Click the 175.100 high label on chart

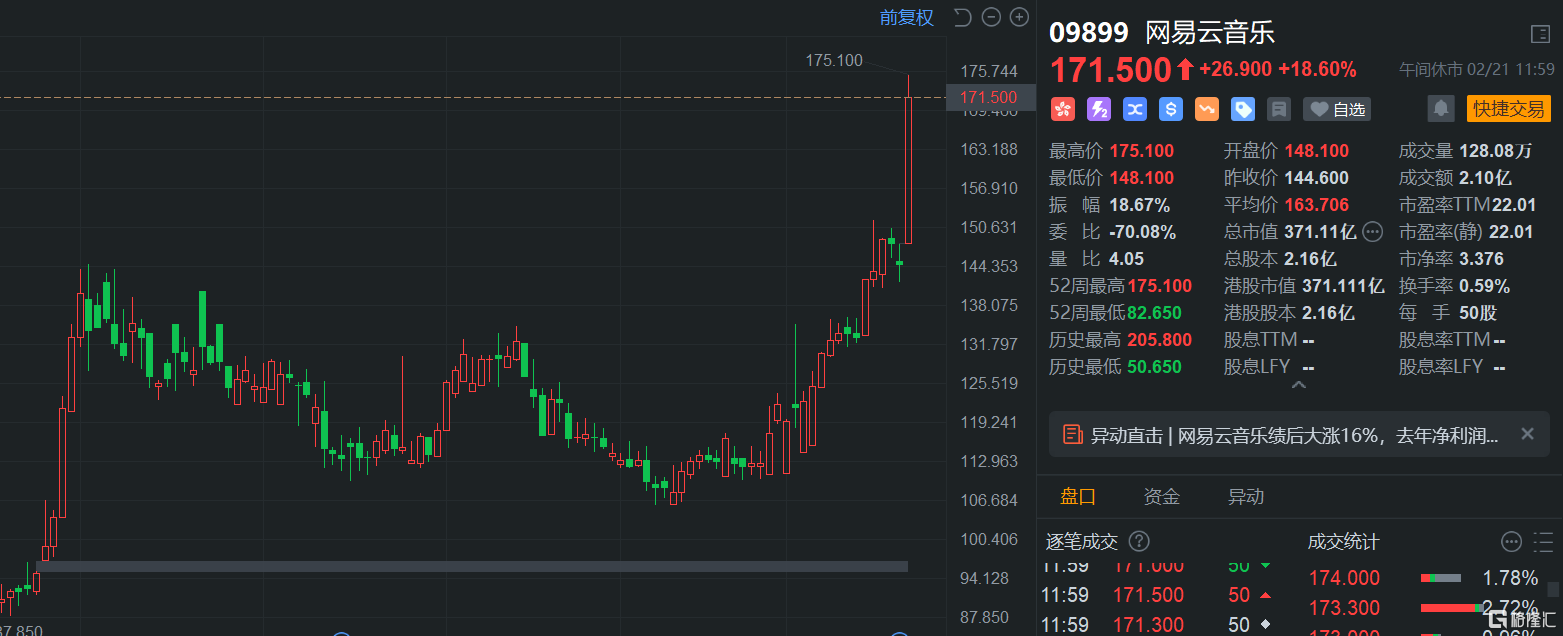(x=834, y=61)
